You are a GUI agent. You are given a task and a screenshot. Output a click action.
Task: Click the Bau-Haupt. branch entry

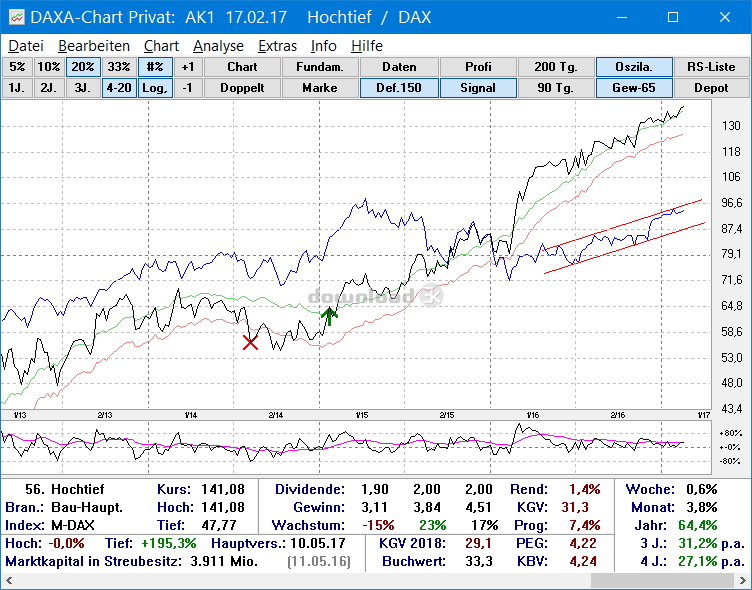point(87,507)
